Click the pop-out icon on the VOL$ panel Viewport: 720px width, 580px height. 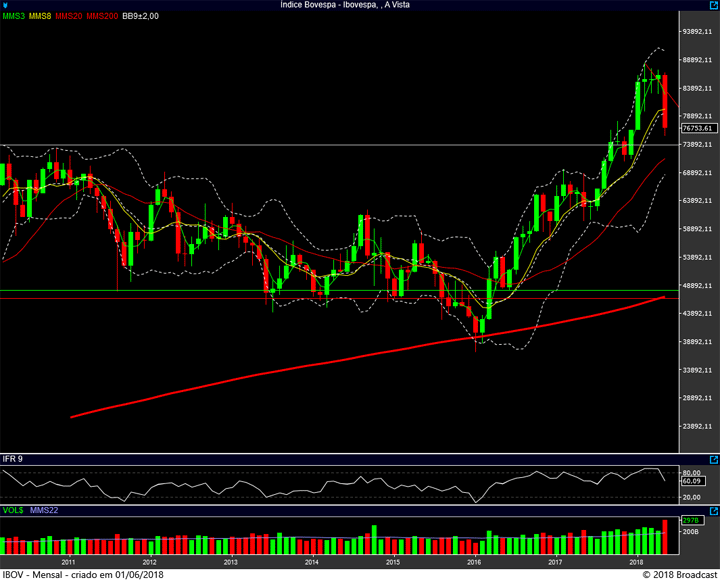tap(711, 510)
